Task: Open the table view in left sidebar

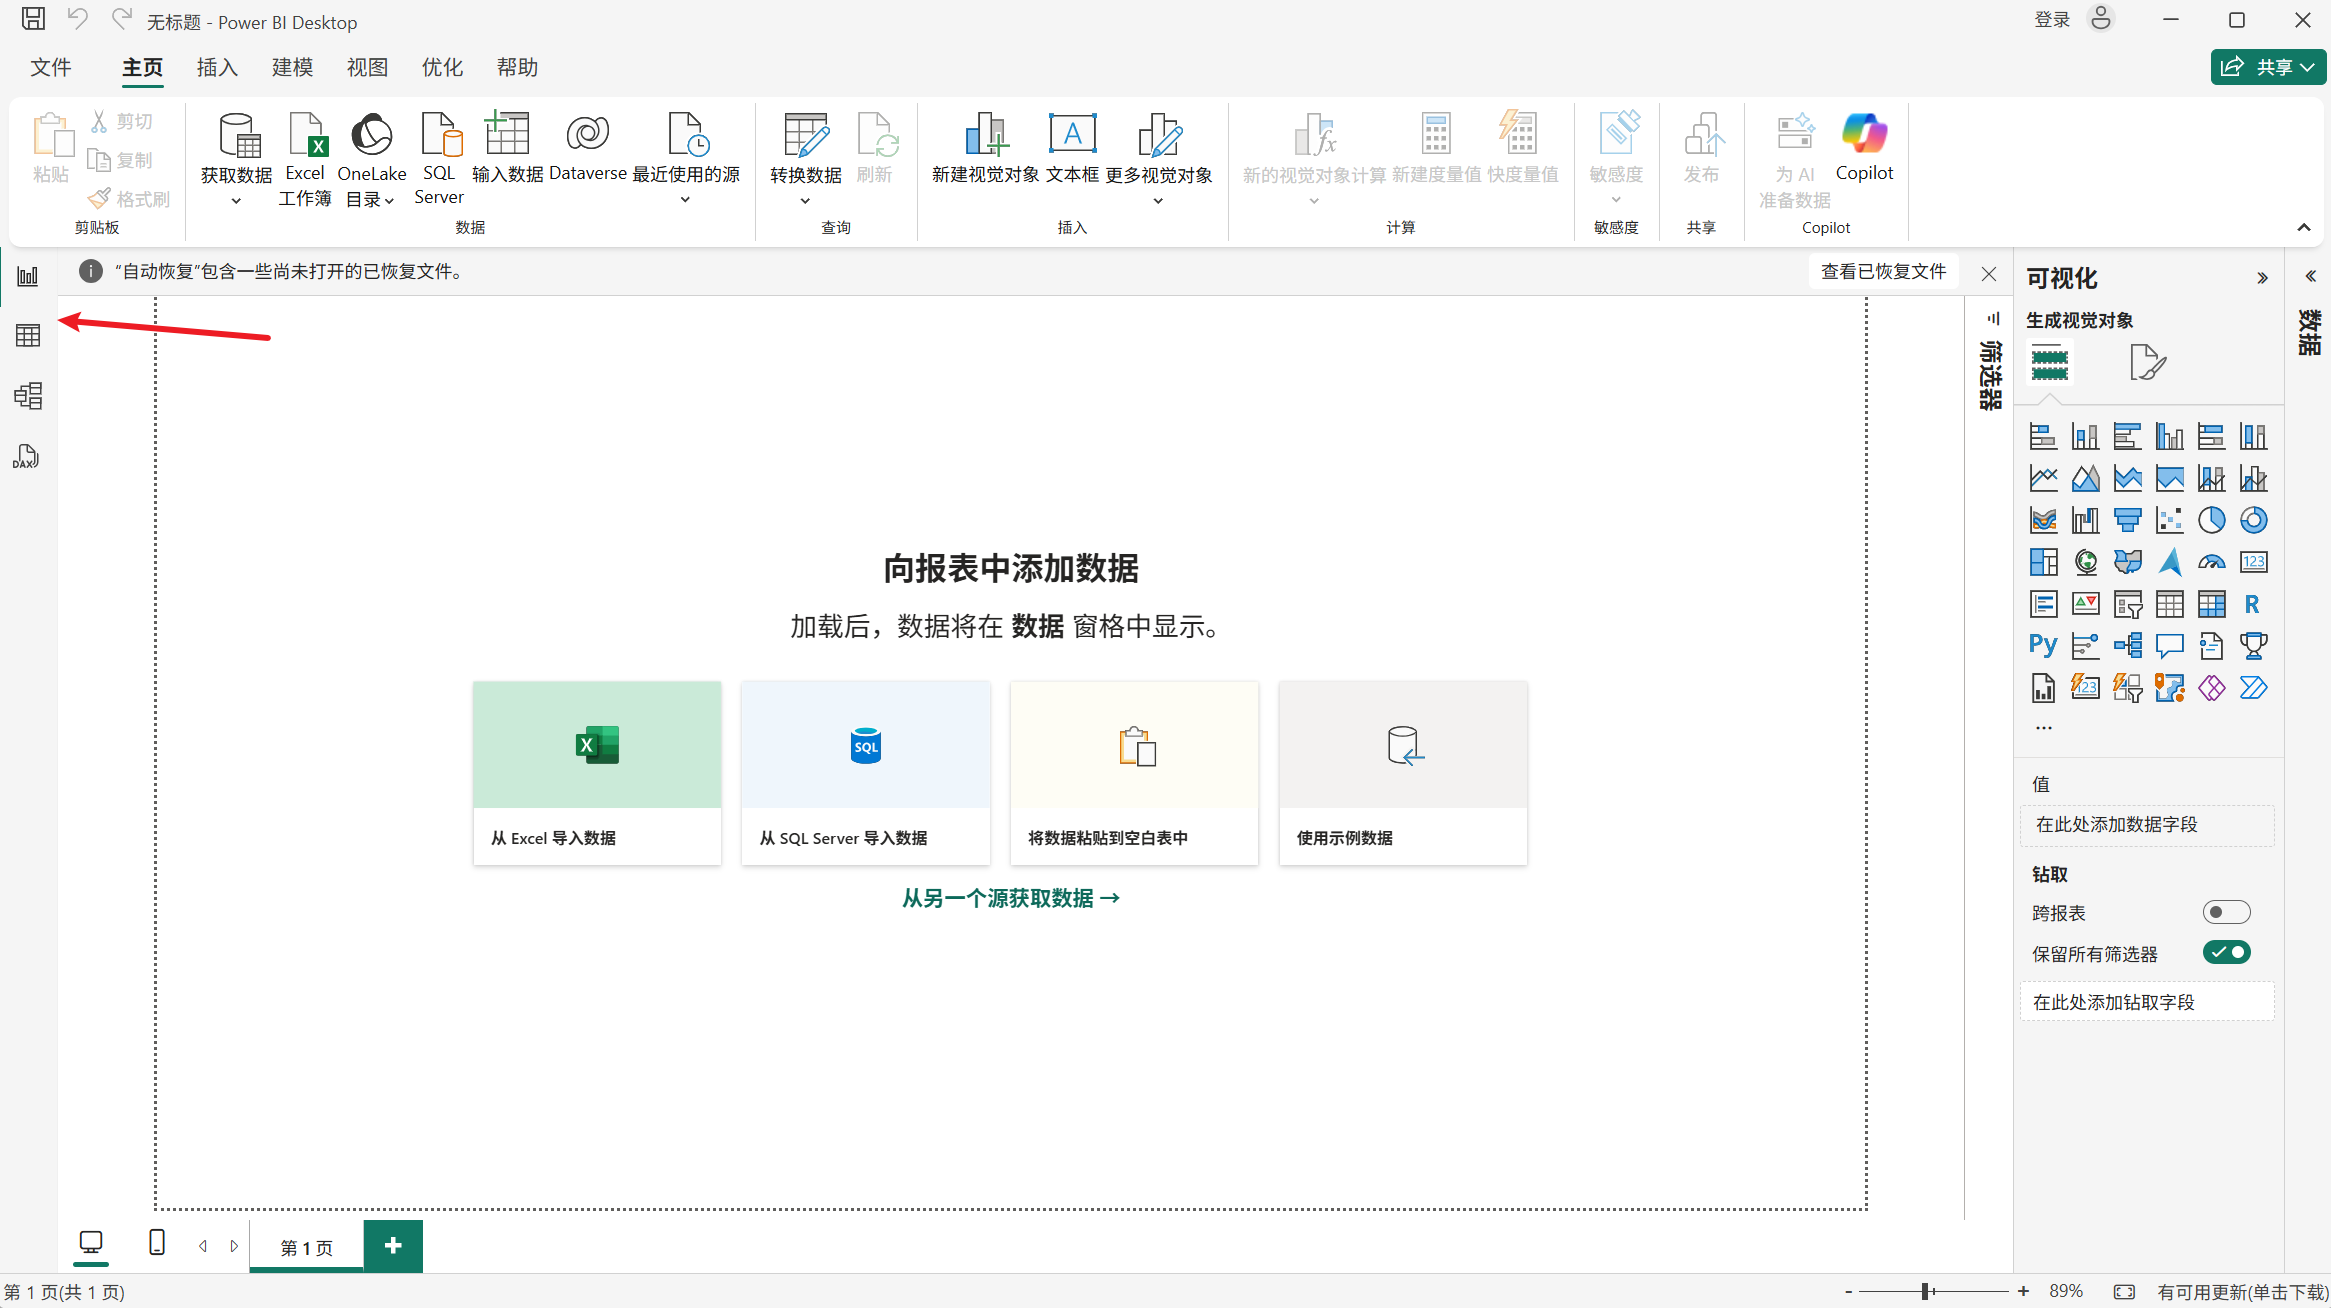Action: [x=28, y=335]
